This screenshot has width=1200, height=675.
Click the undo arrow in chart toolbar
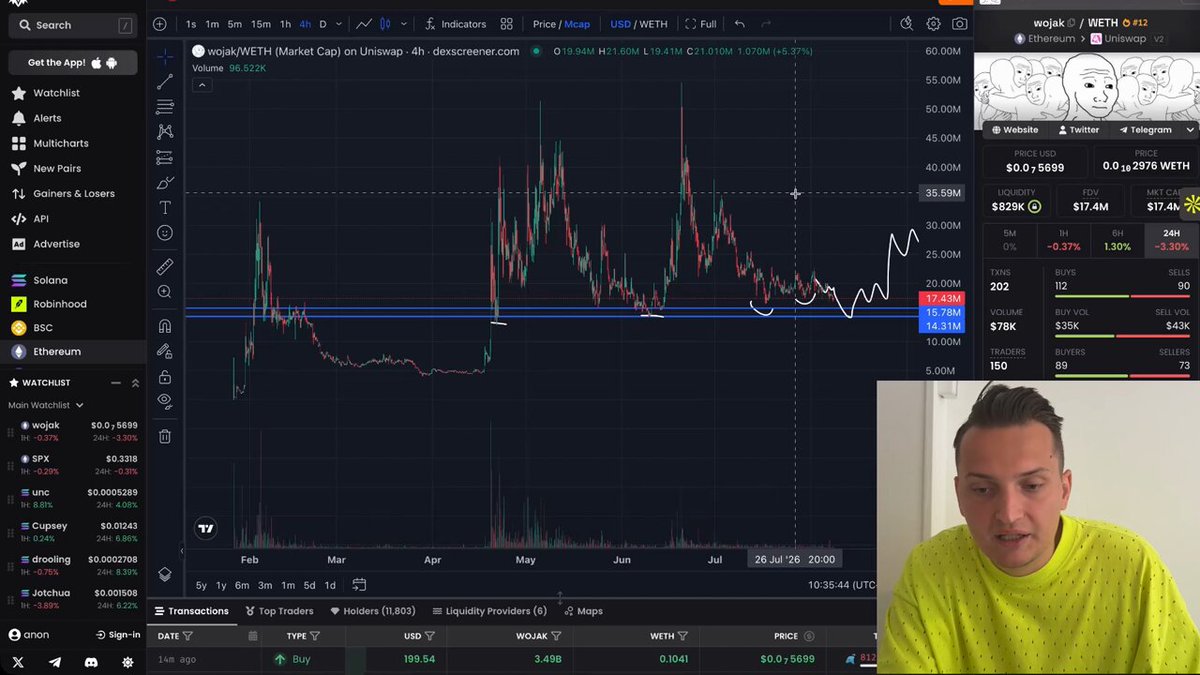(x=740, y=24)
